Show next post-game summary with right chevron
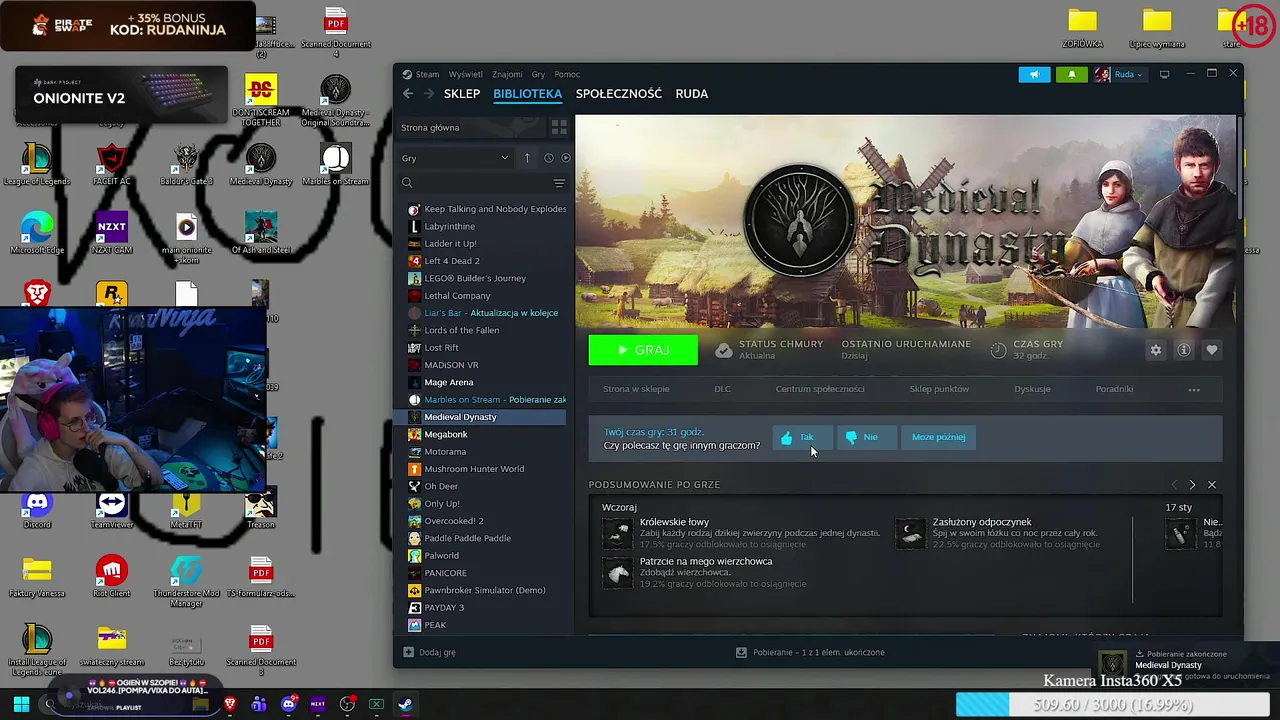This screenshot has height=720, width=1280. pyautogui.click(x=1192, y=485)
